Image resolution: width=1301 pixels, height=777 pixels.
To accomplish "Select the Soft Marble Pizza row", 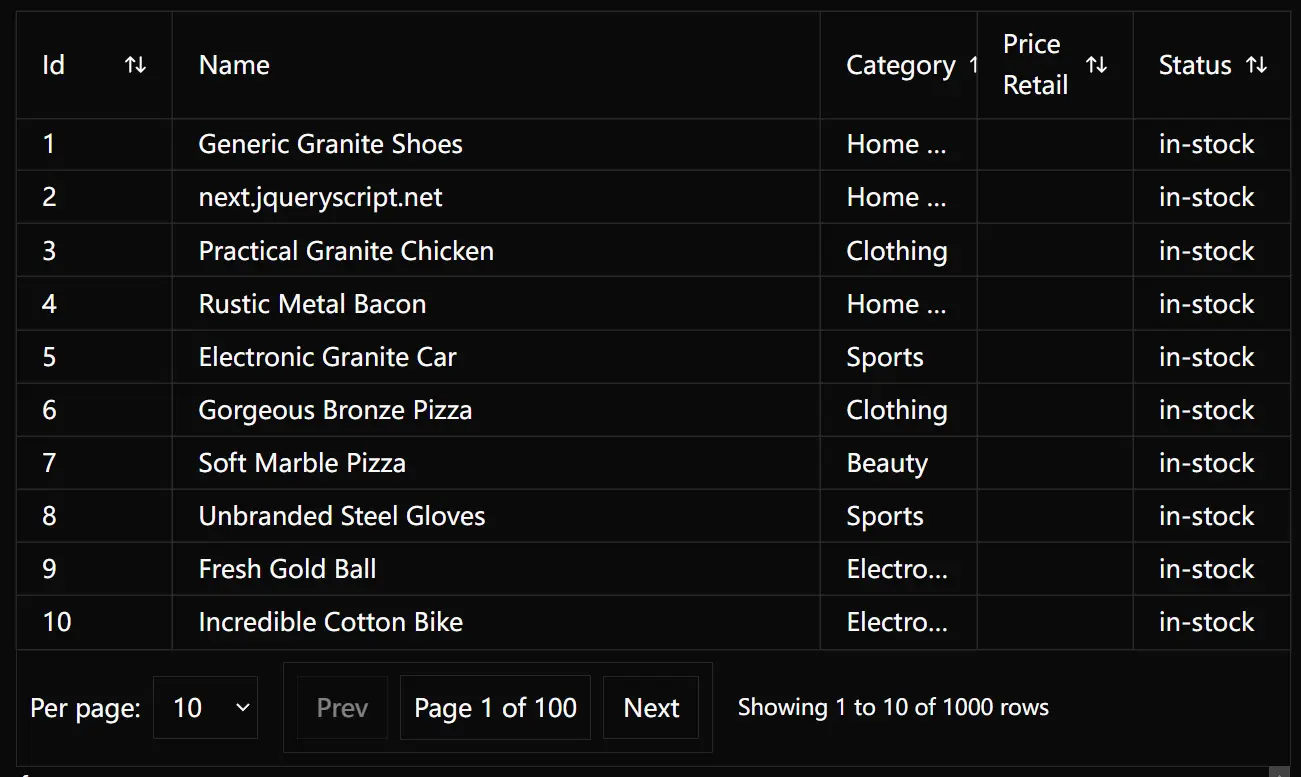I will point(653,462).
